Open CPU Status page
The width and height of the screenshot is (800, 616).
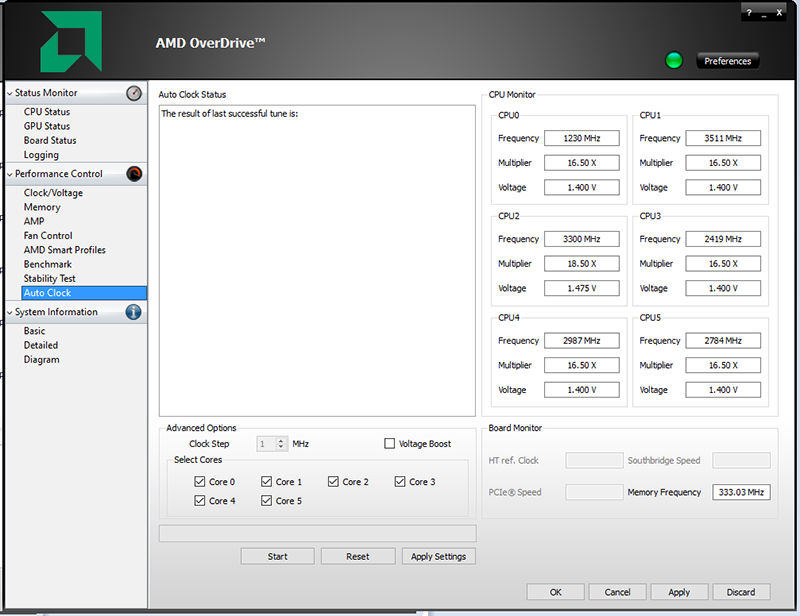coord(47,112)
